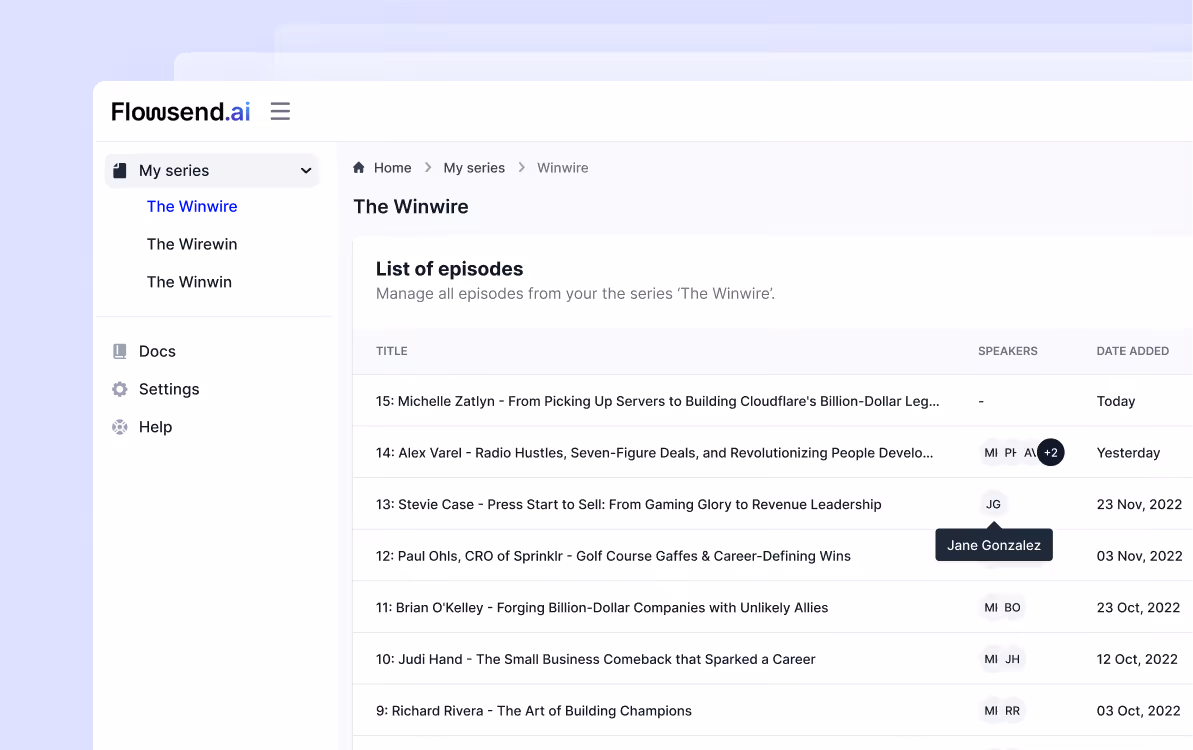Screen dimensions: 1193x750
Task: Click the JH speaker avatar
Action: (x=1013, y=659)
